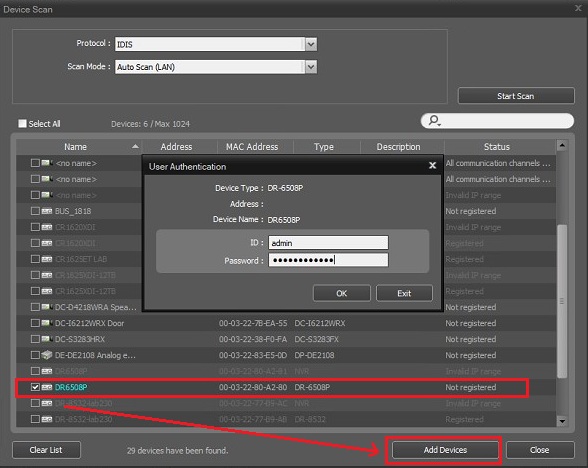Screen dimensions: 588x468
Task: Close the User Authentication dialog
Action: tap(432, 165)
